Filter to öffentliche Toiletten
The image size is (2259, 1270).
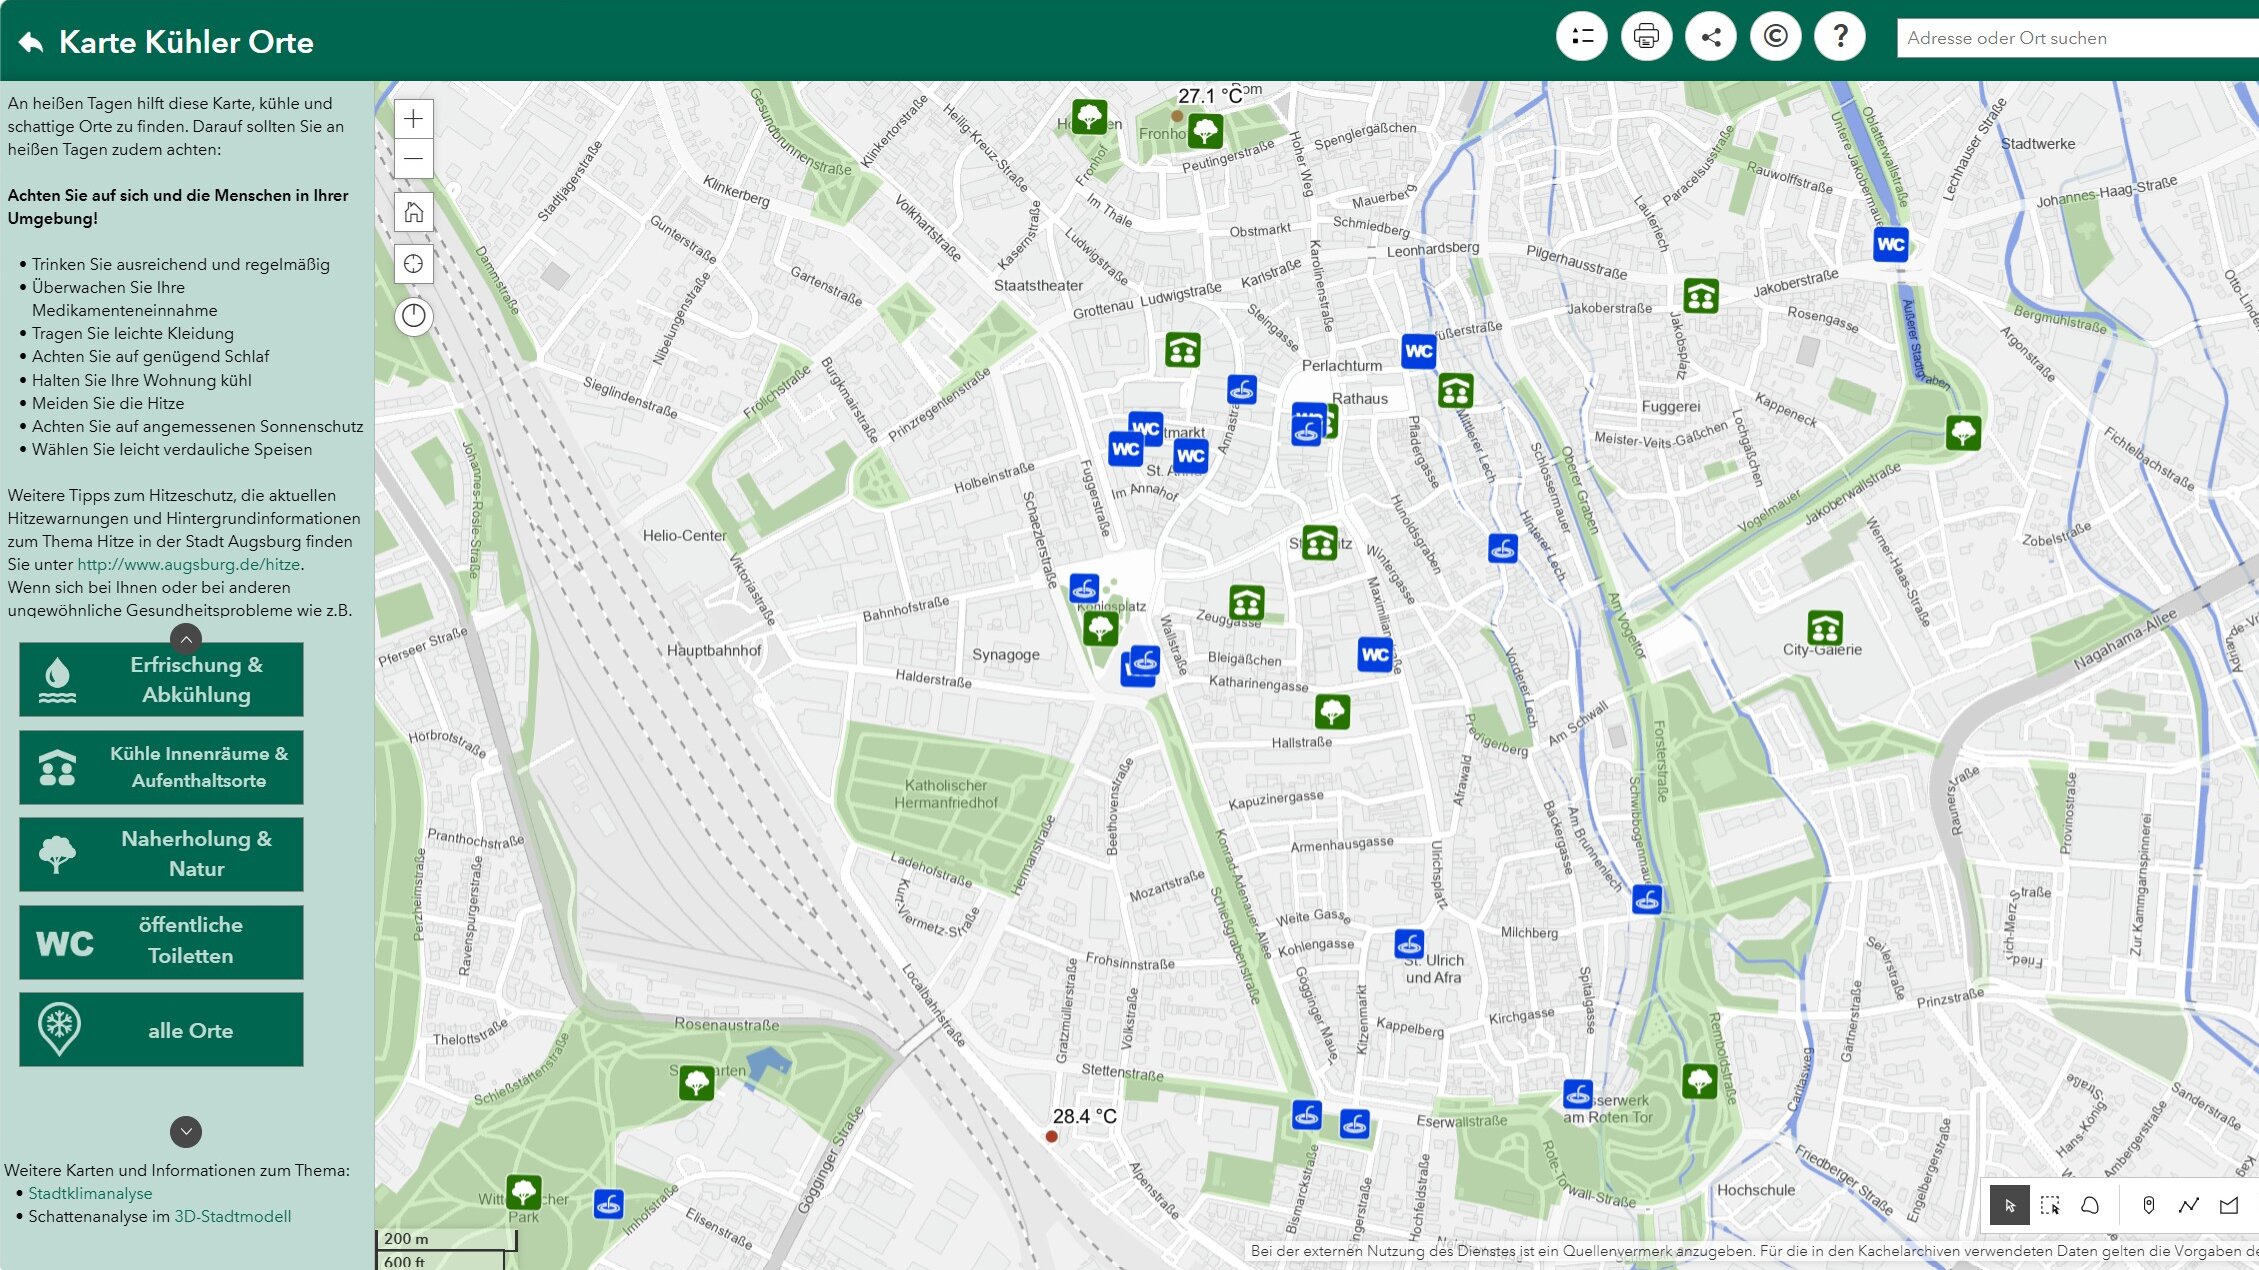161,942
